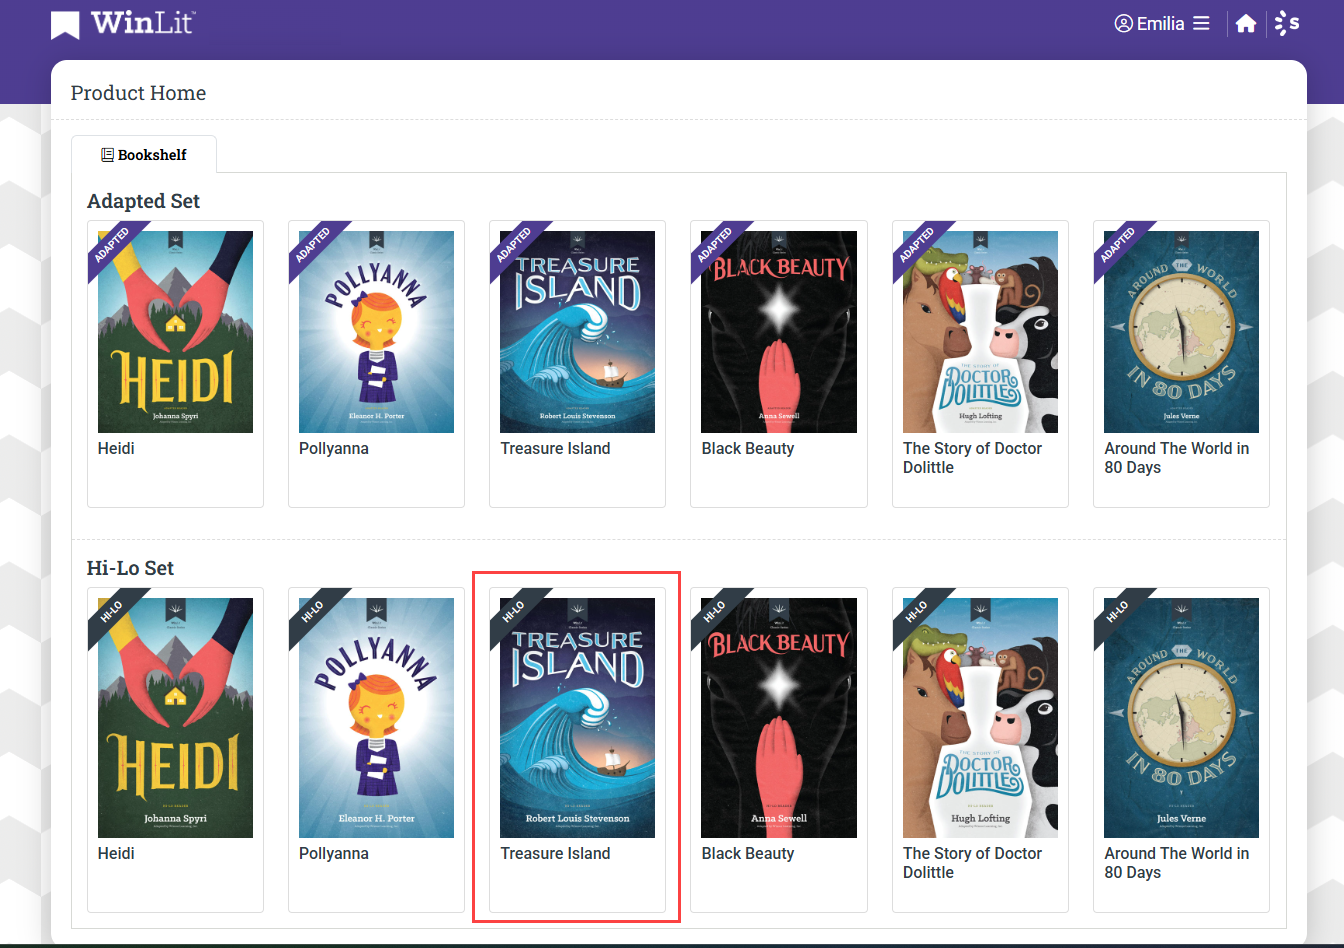Open the Adapted Treasure Island book
The width and height of the screenshot is (1344, 948).
[577, 331]
